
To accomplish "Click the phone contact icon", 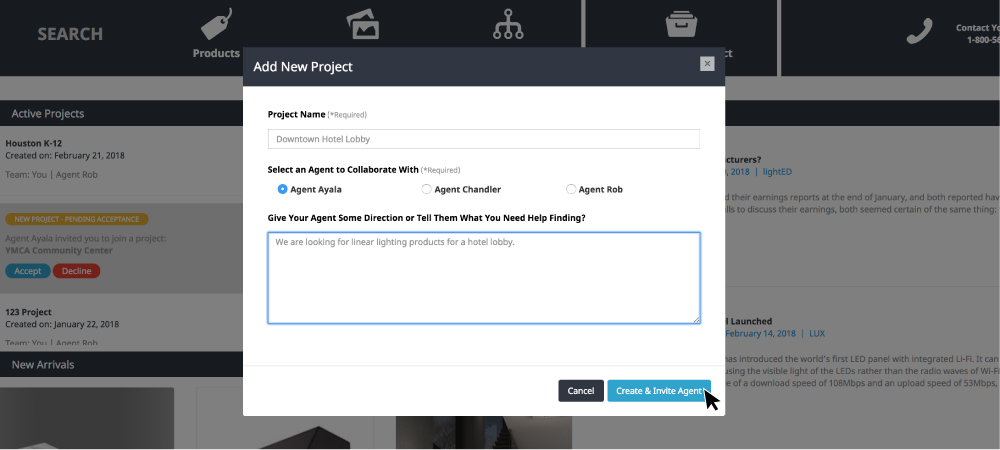I will (919, 31).
